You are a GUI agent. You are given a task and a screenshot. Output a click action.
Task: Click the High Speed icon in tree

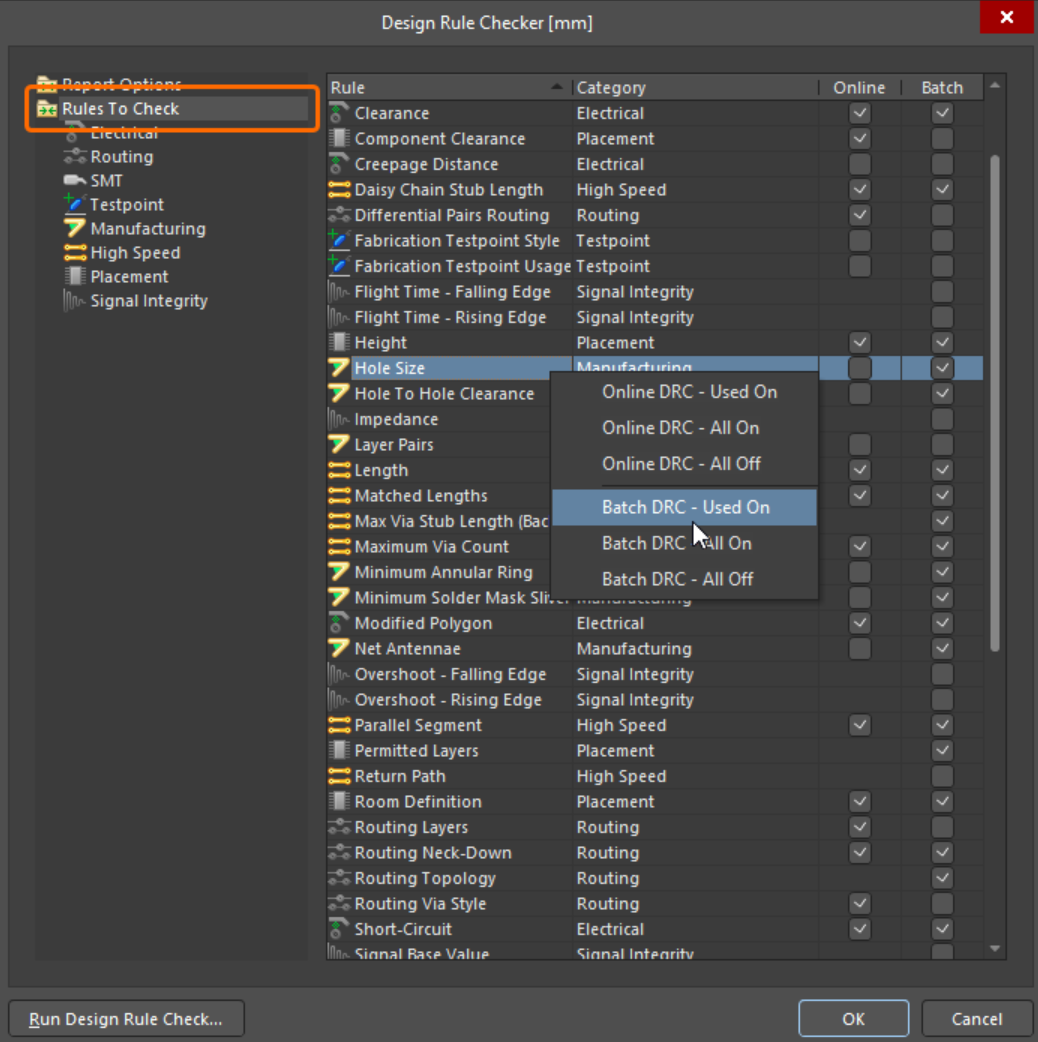pos(74,253)
